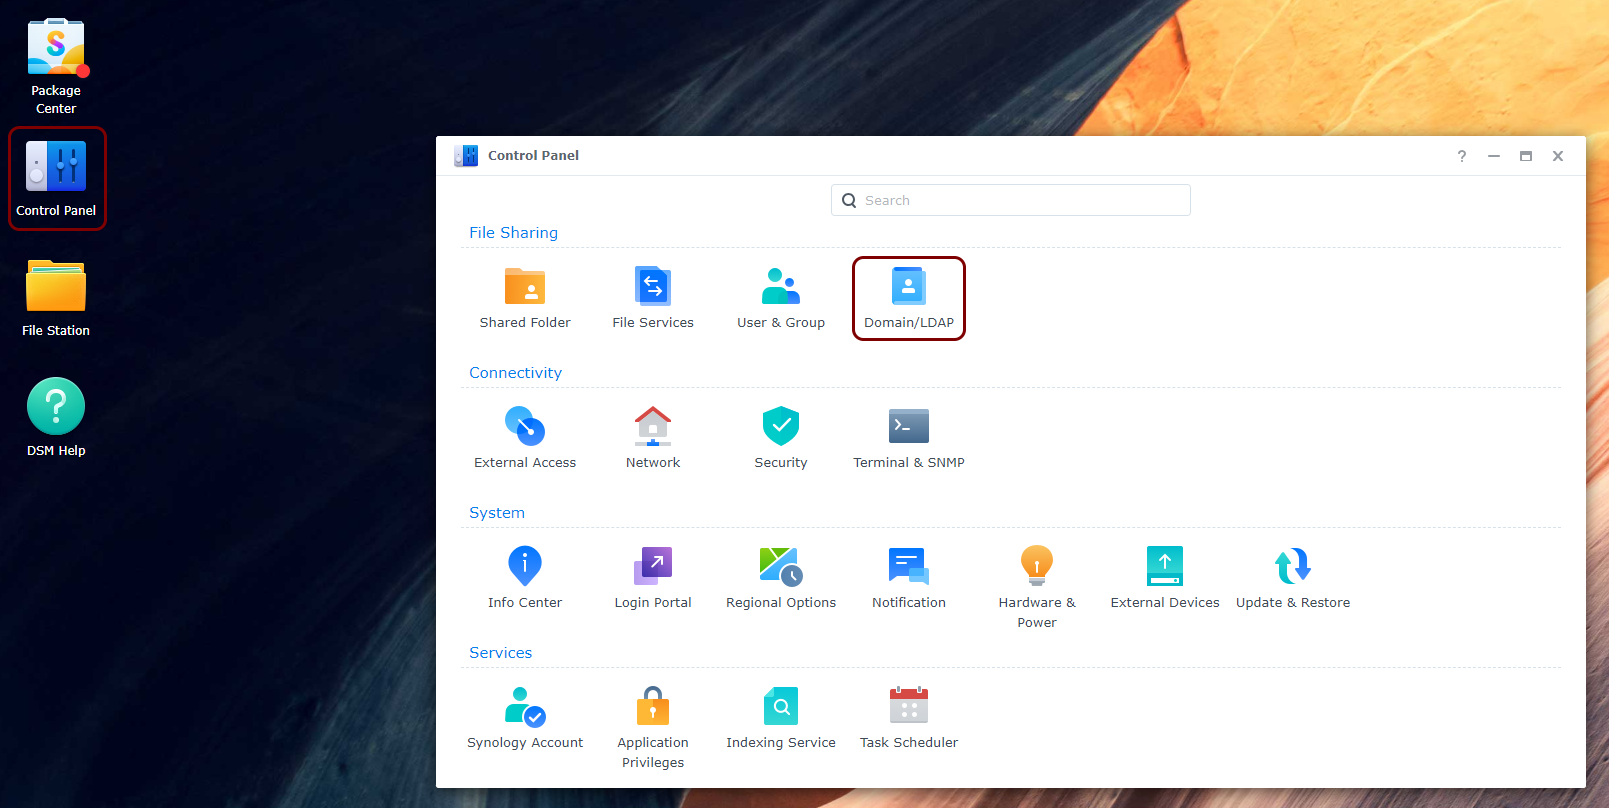Open Regional Options

coord(781,577)
